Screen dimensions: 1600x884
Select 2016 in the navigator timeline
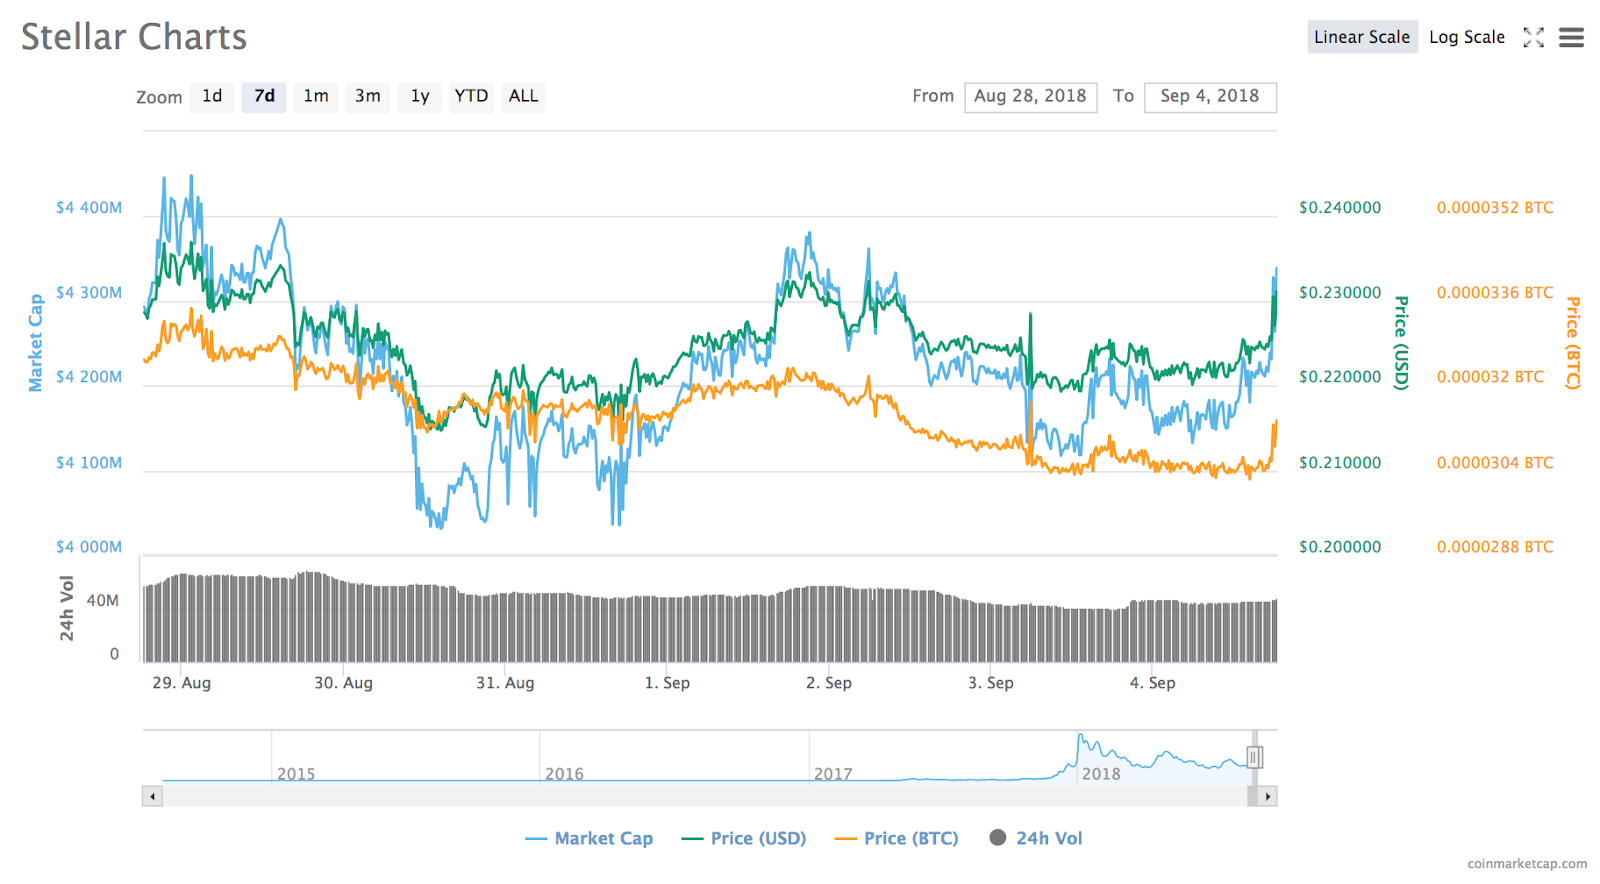pos(564,774)
